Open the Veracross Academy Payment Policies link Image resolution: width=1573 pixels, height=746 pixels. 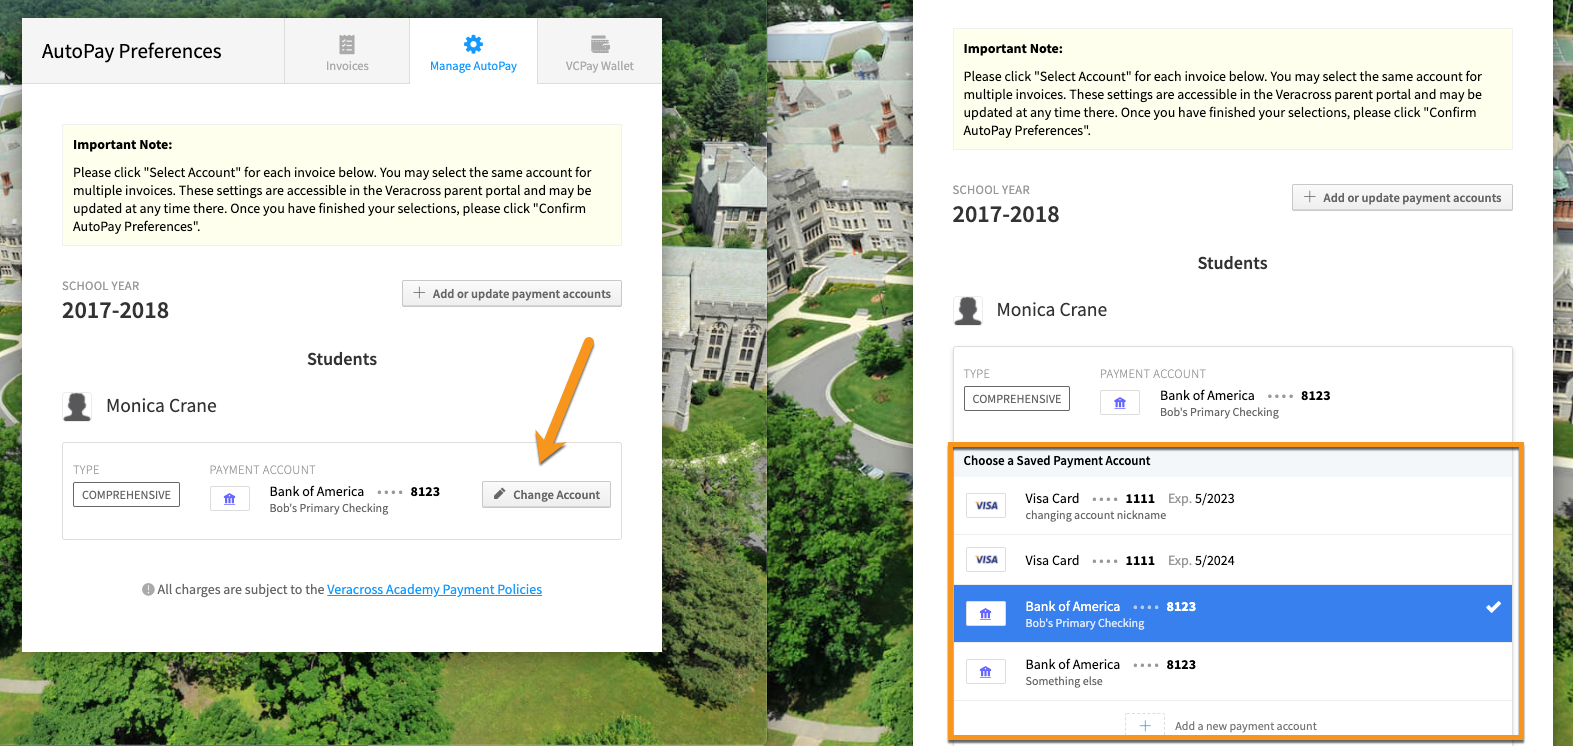point(434,590)
